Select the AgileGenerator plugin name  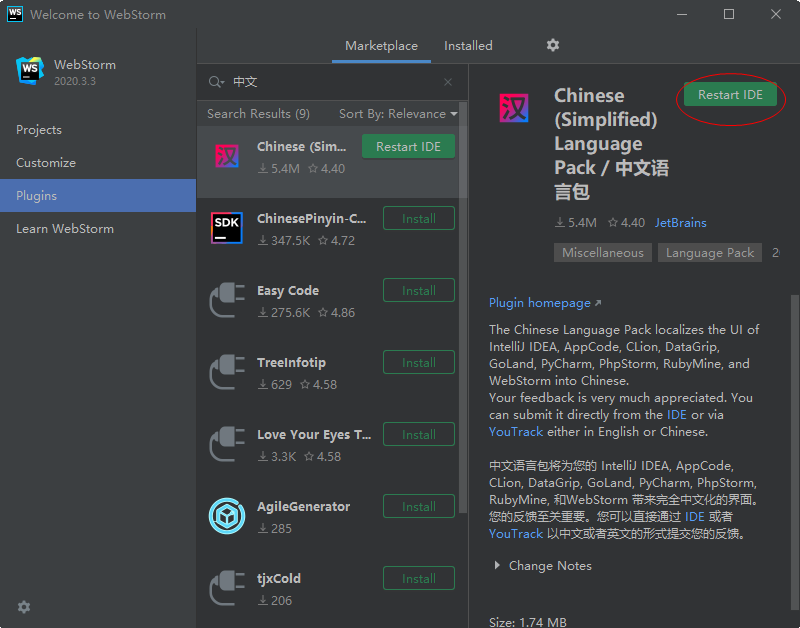[x=304, y=507]
